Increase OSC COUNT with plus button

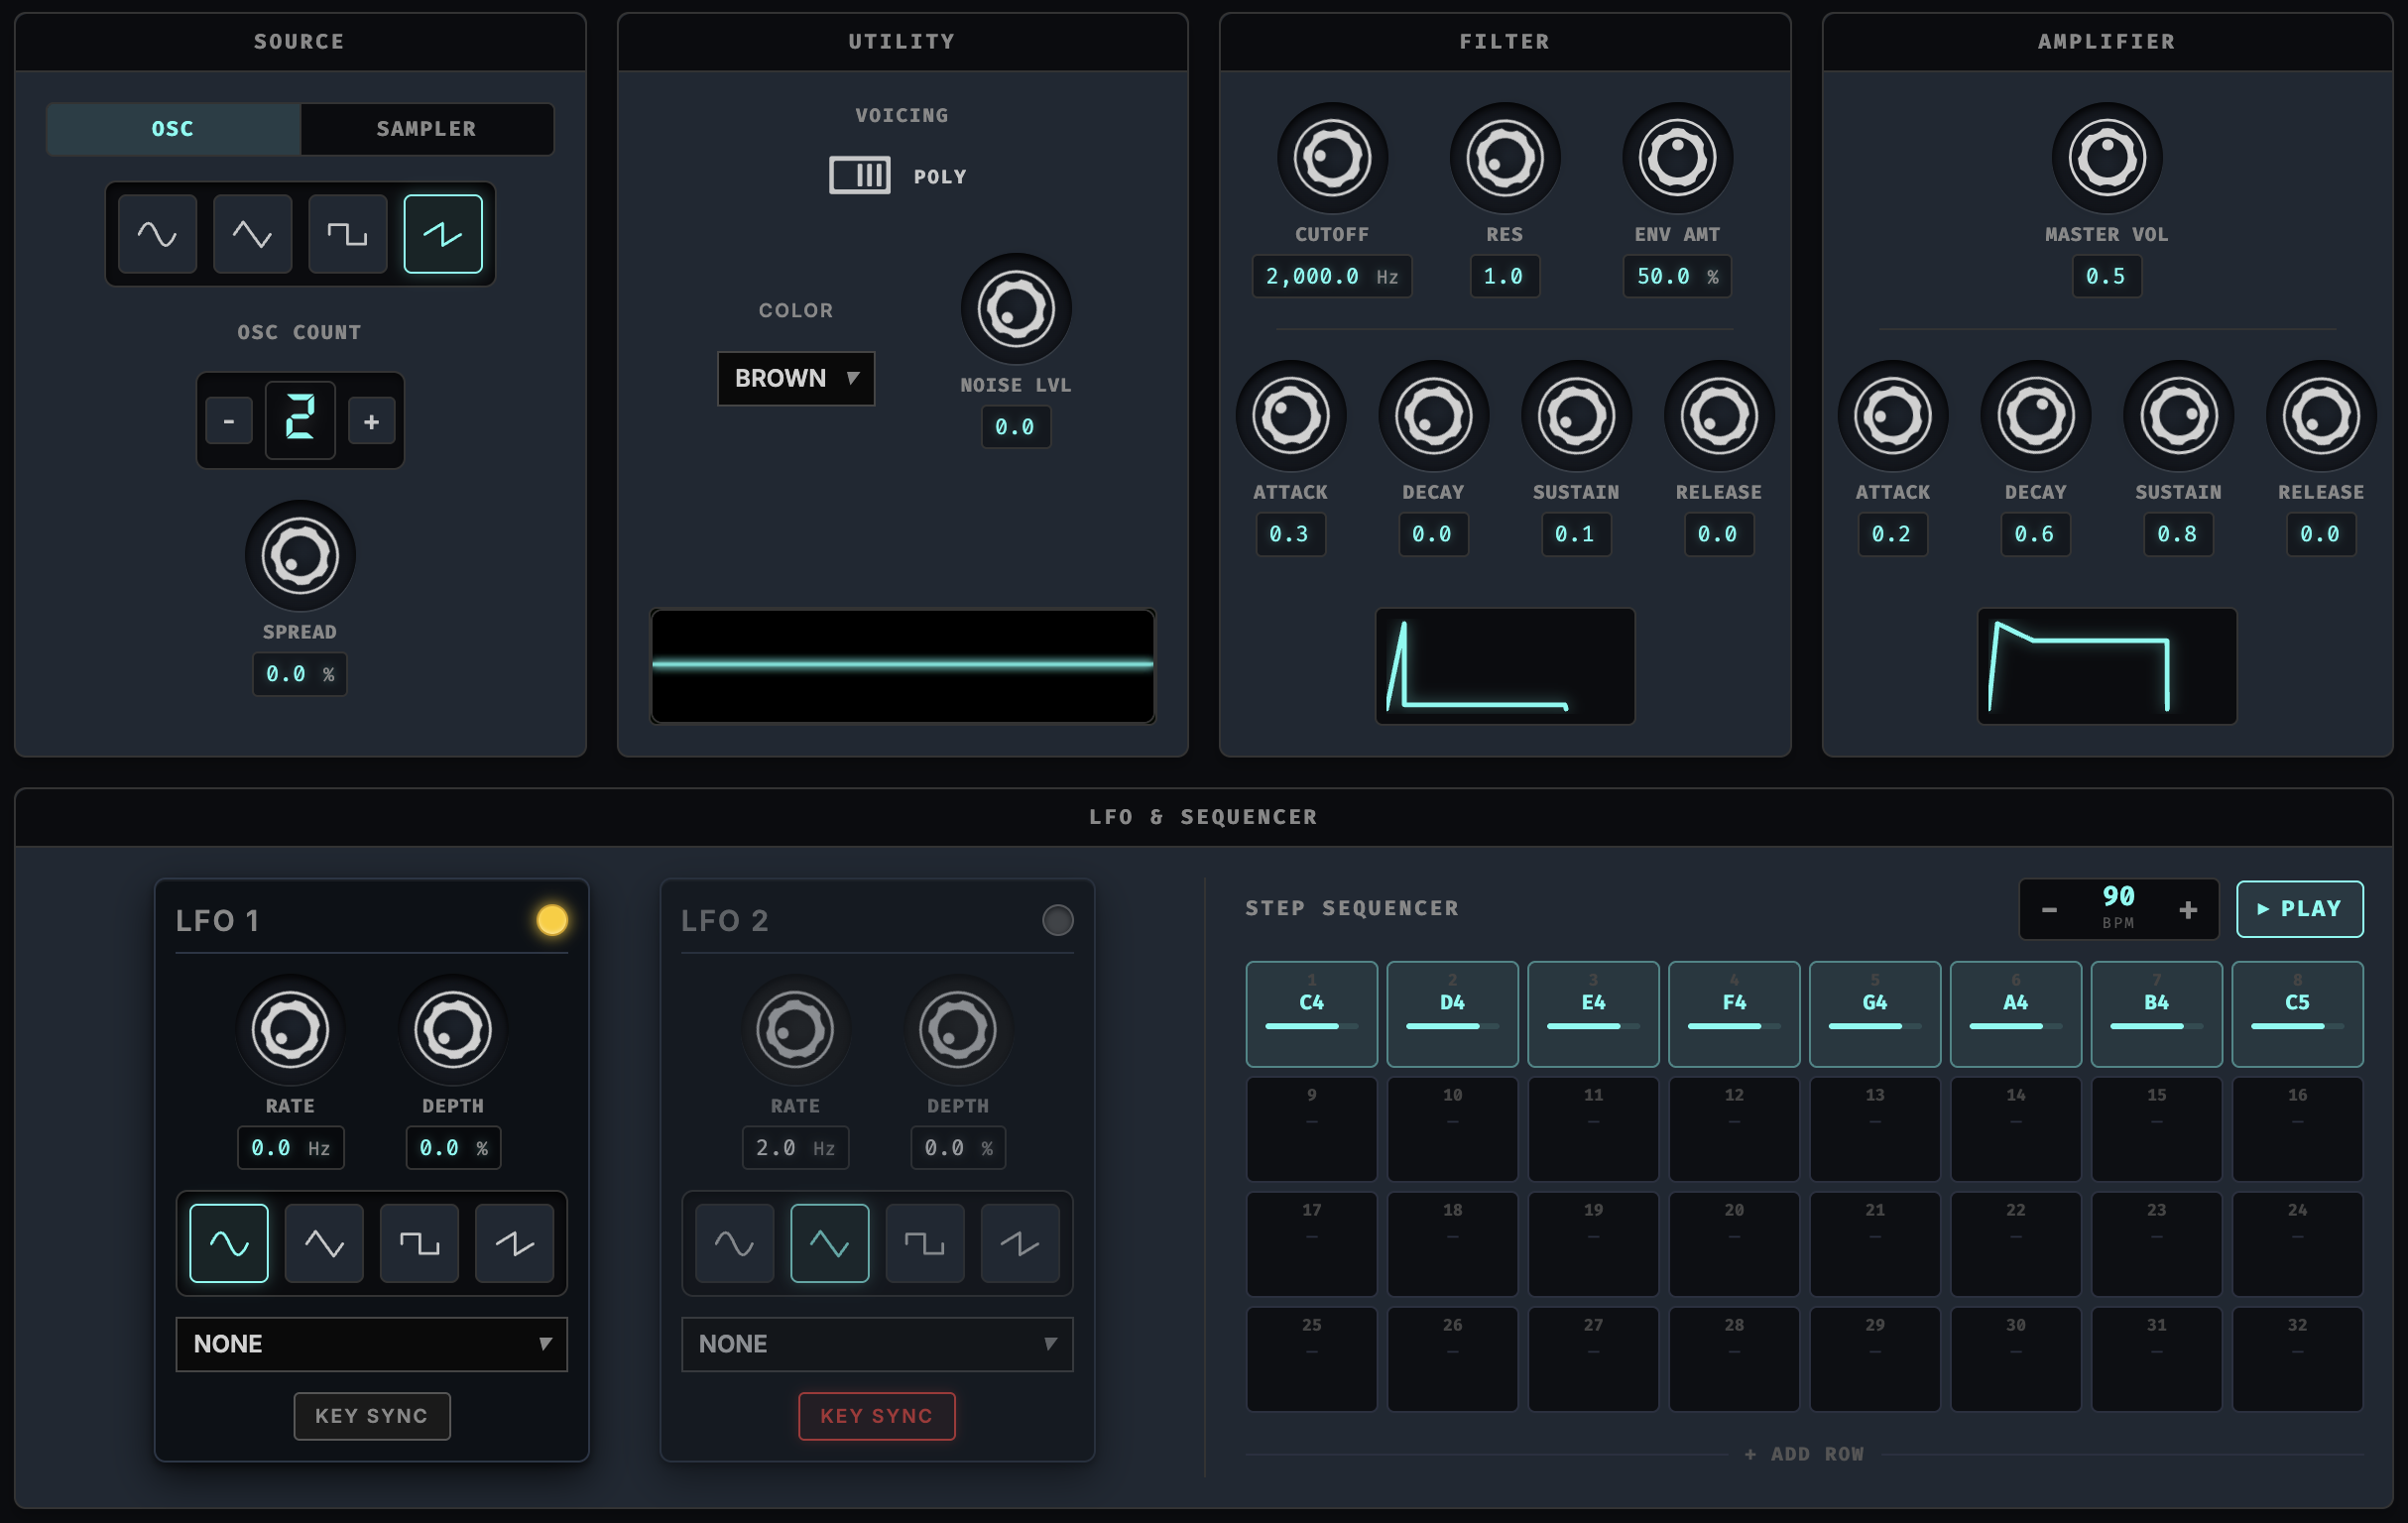coord(371,421)
